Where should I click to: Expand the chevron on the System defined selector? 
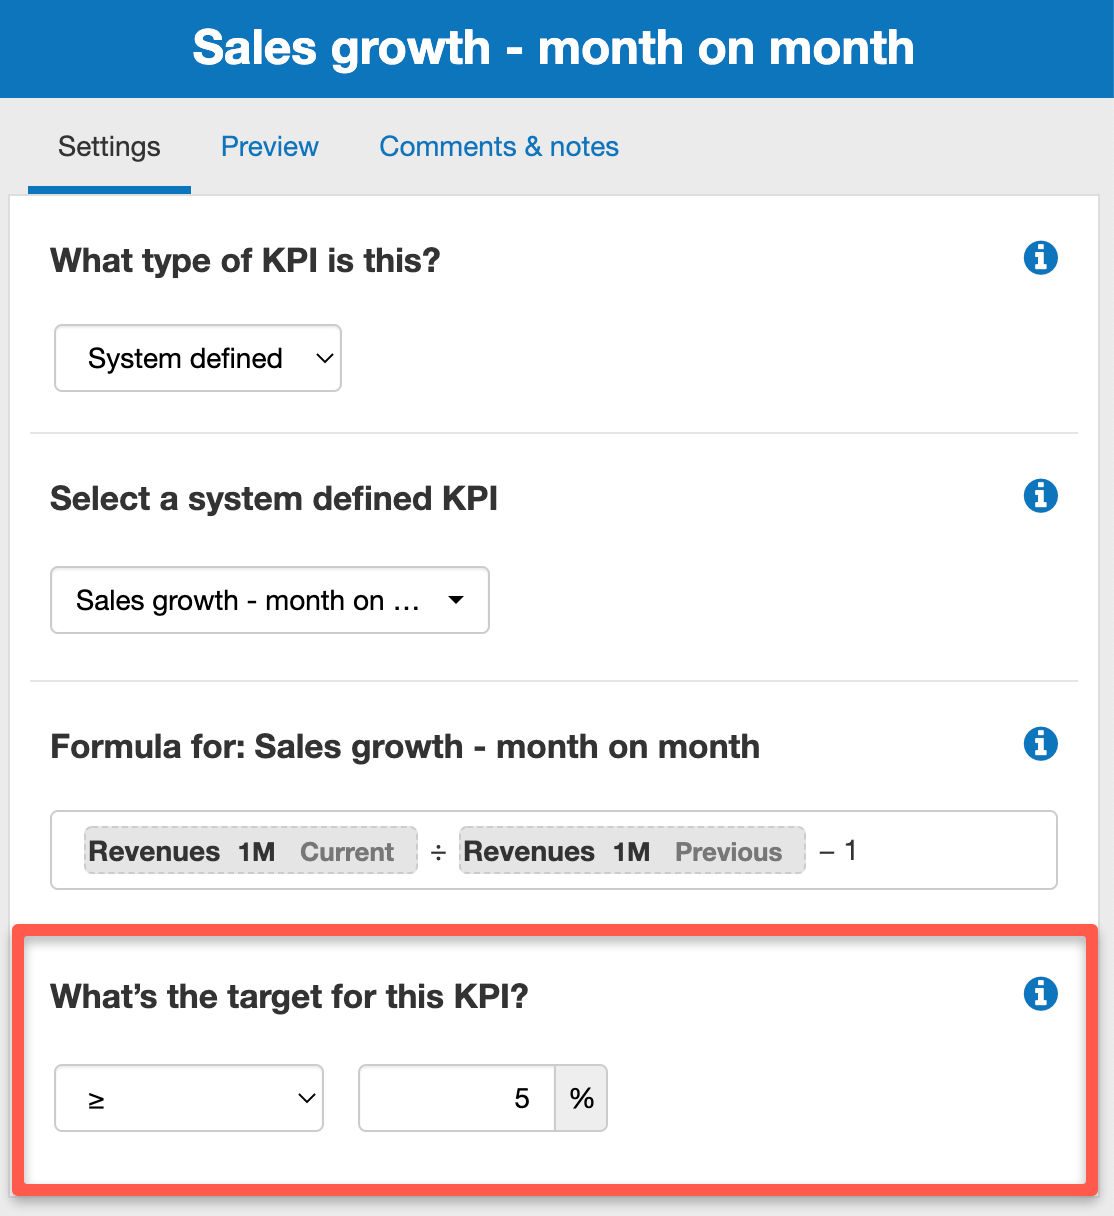pos(322,358)
